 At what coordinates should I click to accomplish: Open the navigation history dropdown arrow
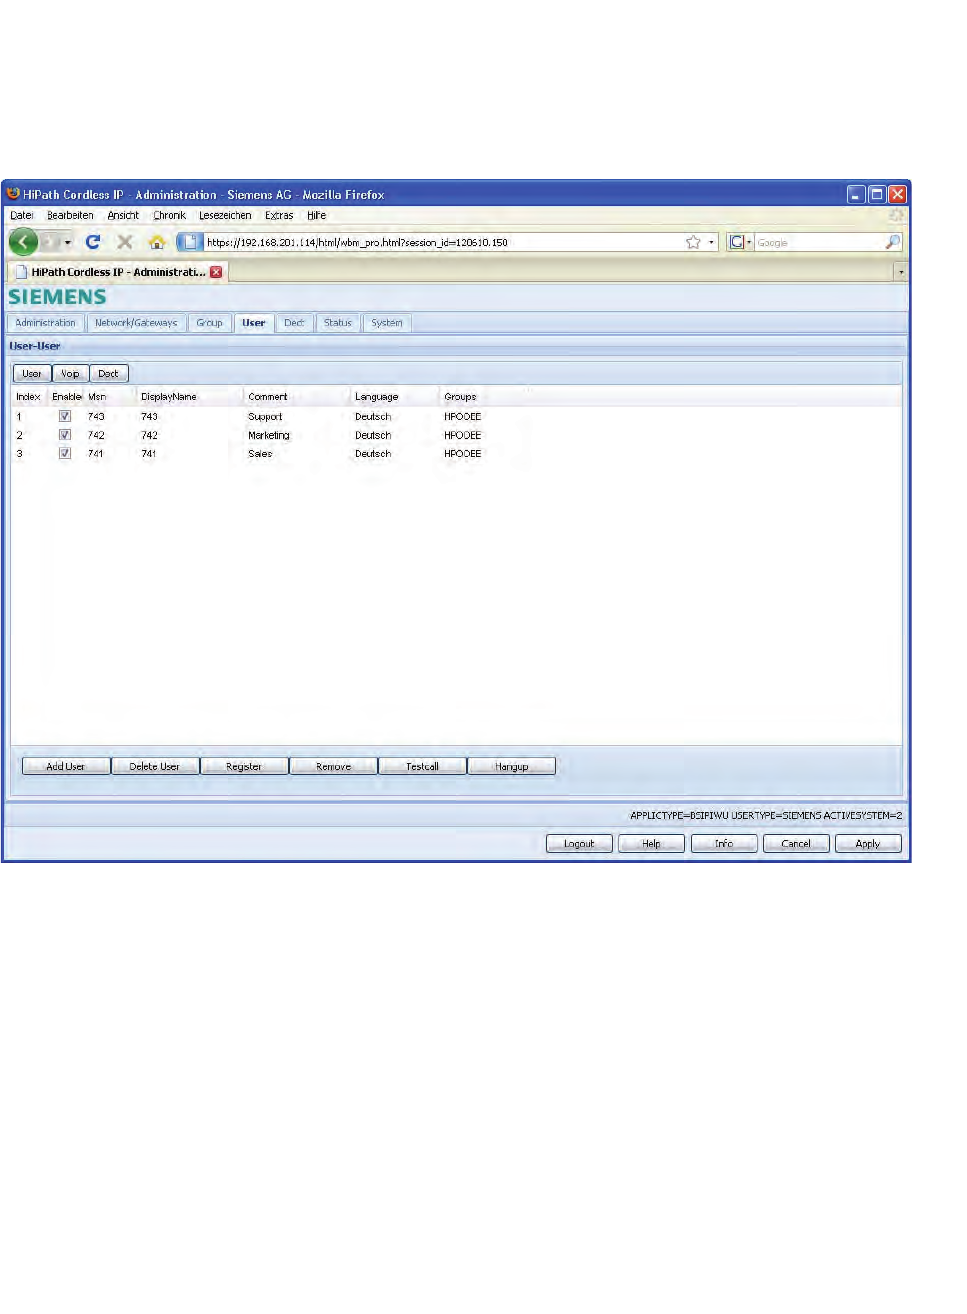pyautogui.click(x=68, y=243)
